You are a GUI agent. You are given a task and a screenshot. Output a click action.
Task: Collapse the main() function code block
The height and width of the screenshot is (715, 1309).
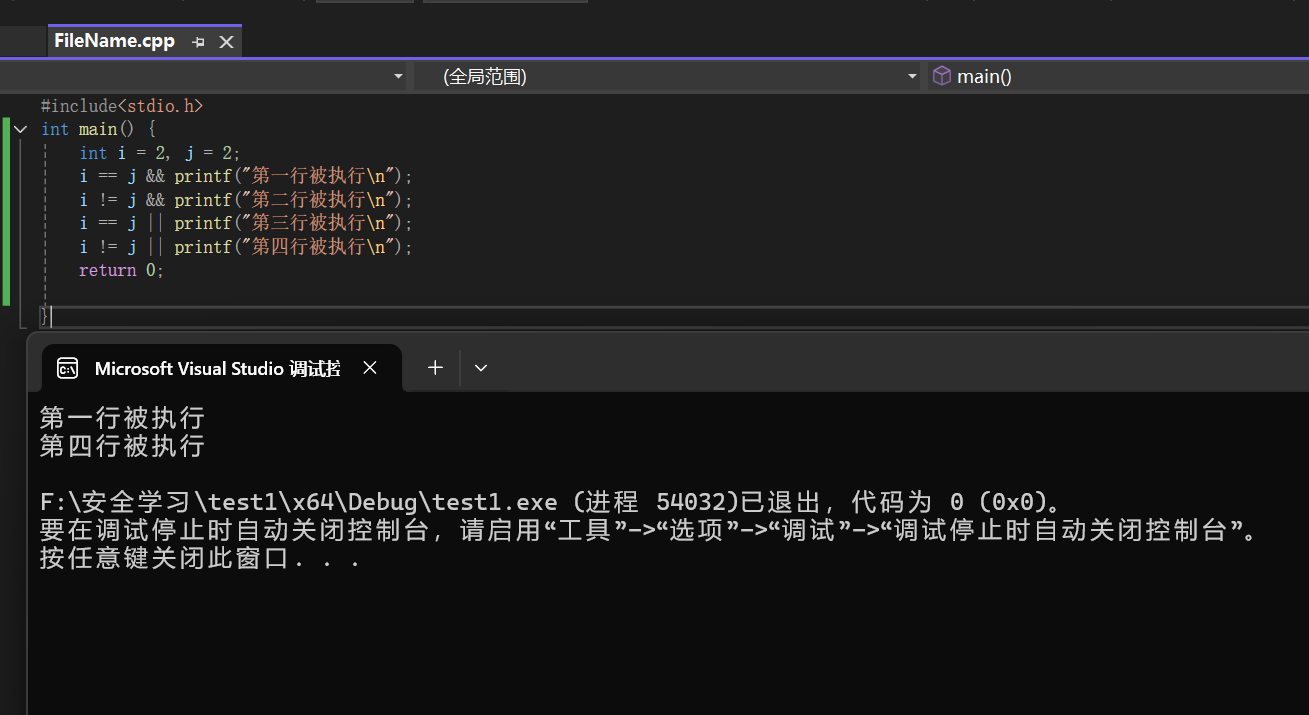tap(20, 129)
